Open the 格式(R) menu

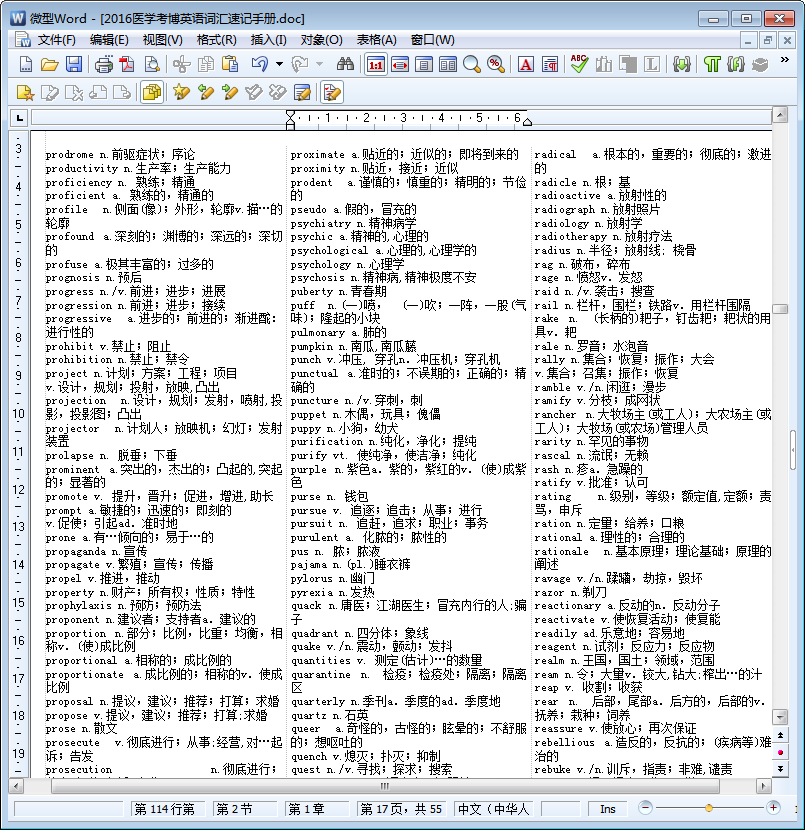click(x=216, y=40)
